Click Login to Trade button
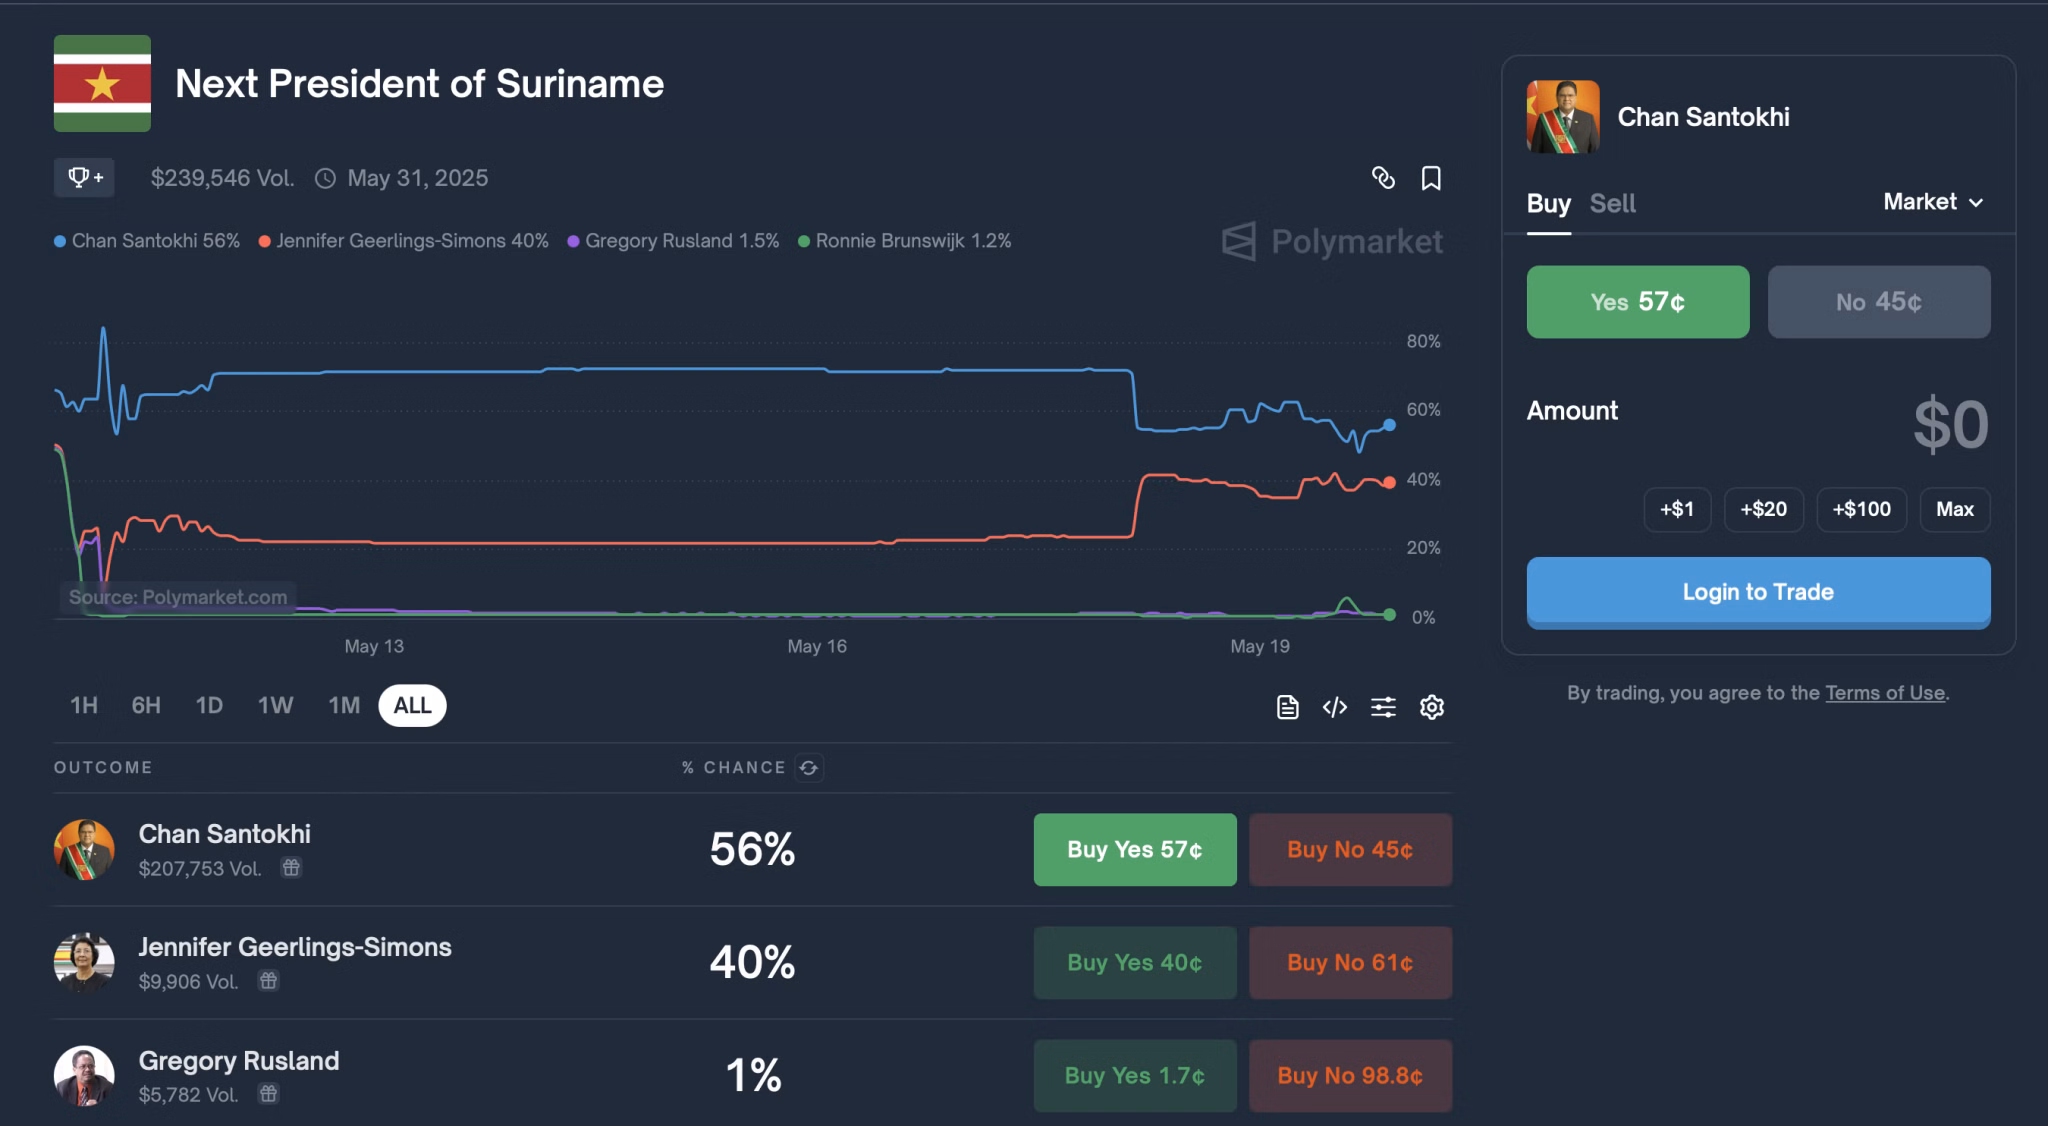This screenshot has height=1126, width=2048. [1758, 592]
